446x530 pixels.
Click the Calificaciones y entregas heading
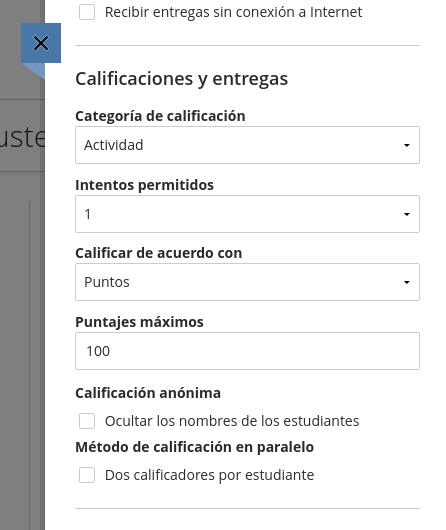(182, 79)
